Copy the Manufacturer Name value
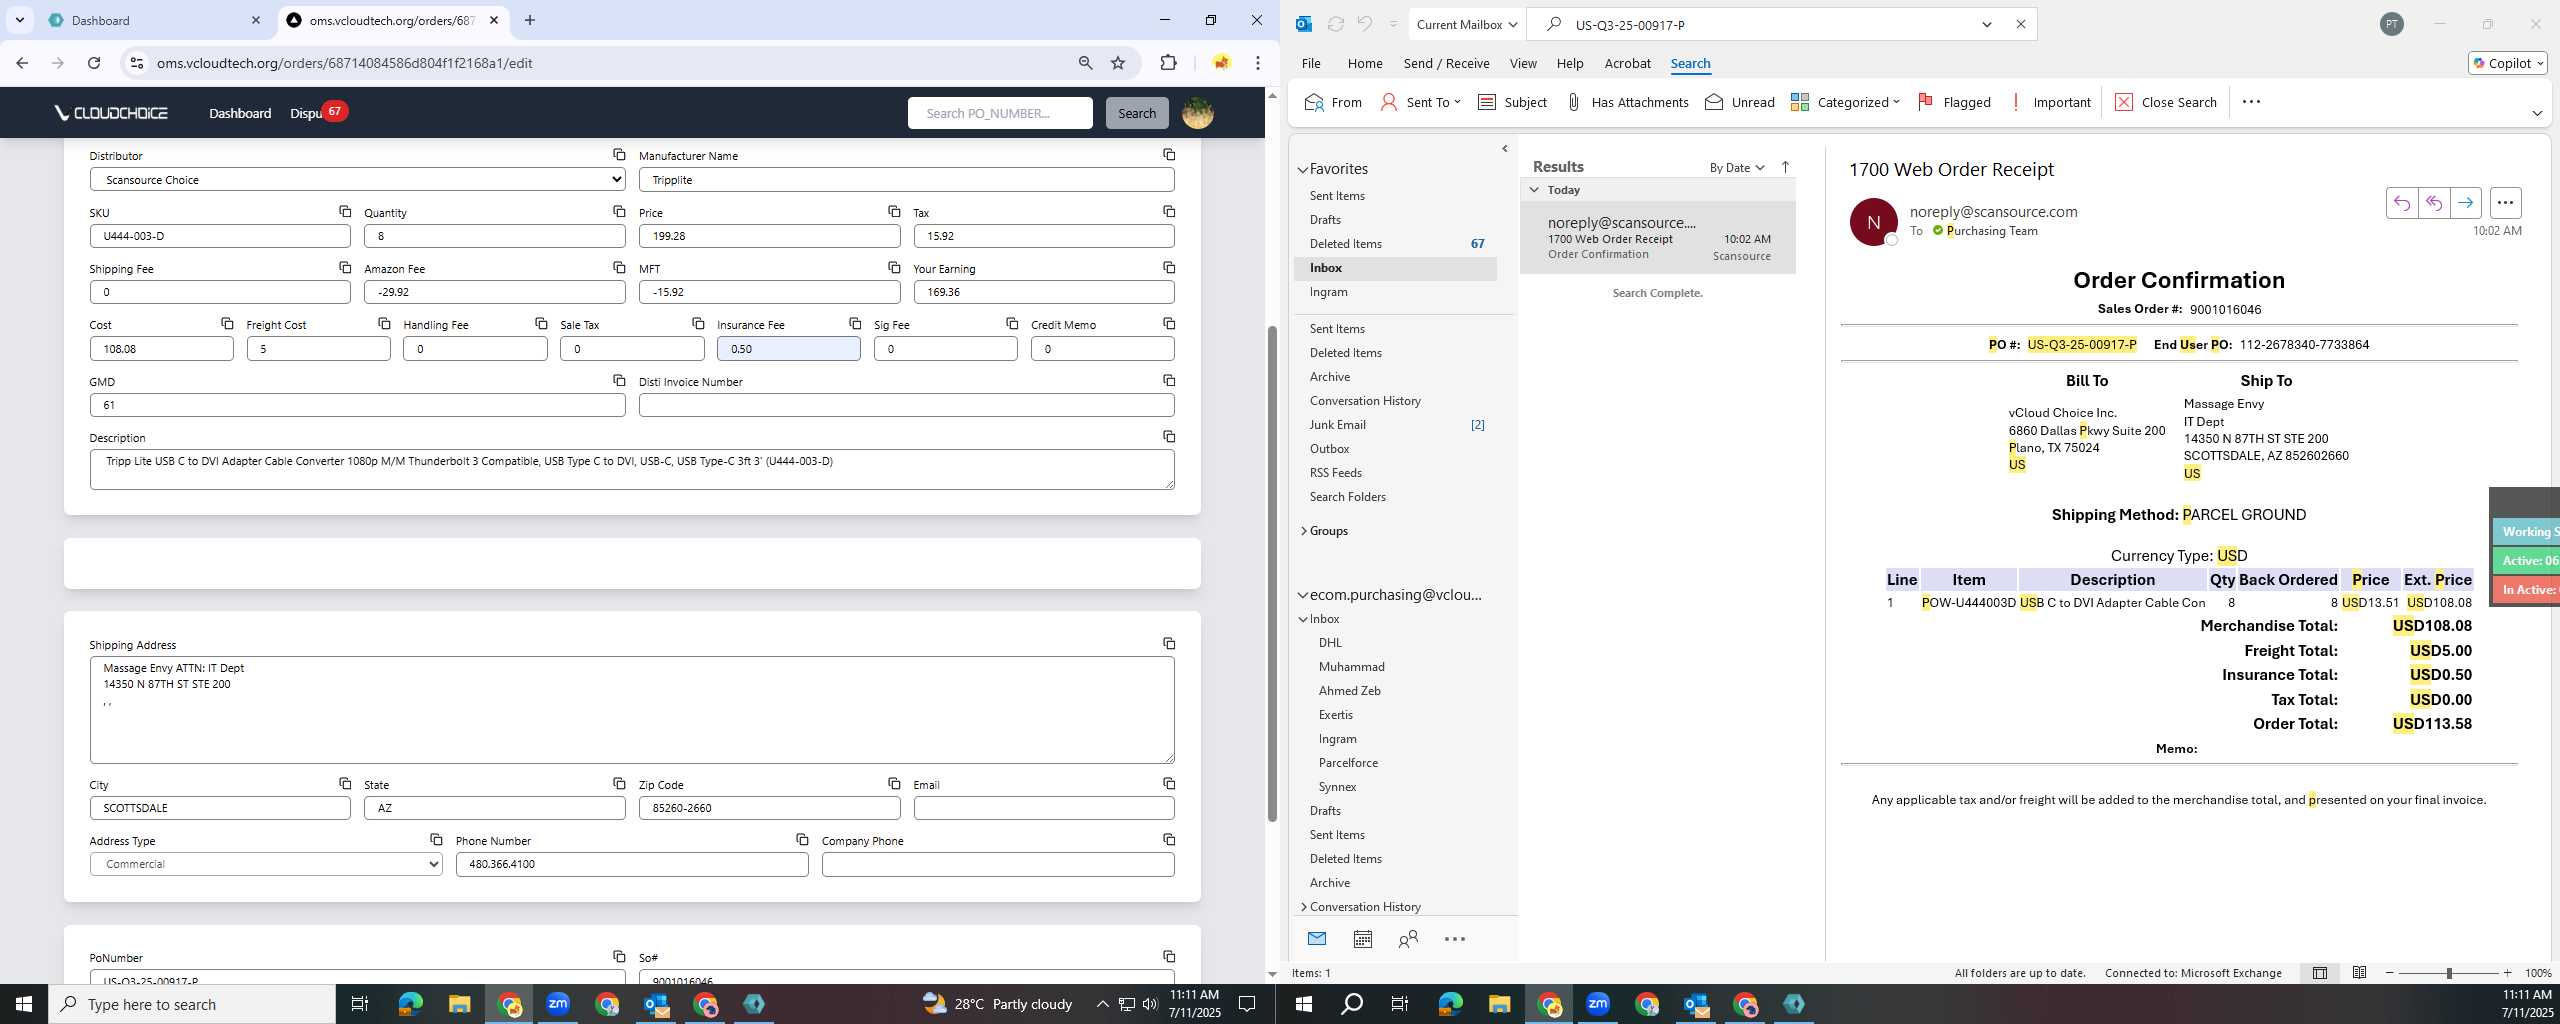The image size is (2560, 1024). coord(1169,154)
